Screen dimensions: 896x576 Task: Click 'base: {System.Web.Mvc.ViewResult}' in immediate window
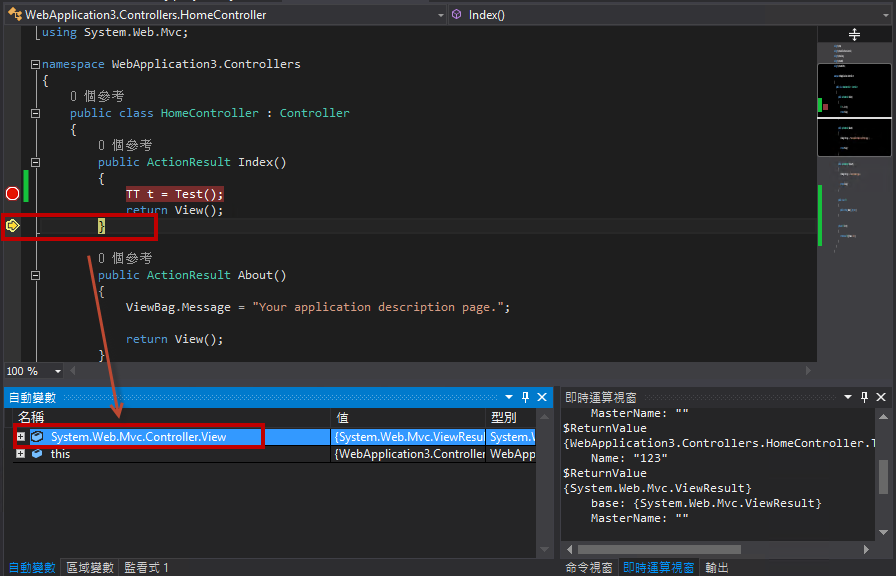[x=706, y=503]
